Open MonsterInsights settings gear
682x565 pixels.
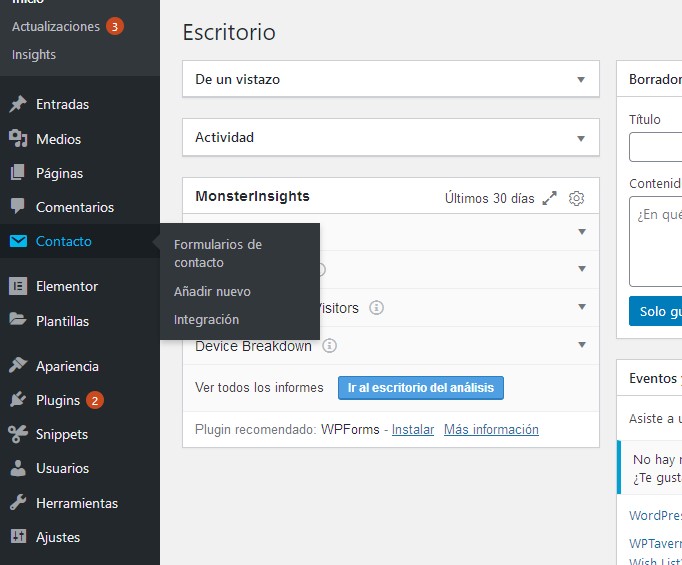576,198
